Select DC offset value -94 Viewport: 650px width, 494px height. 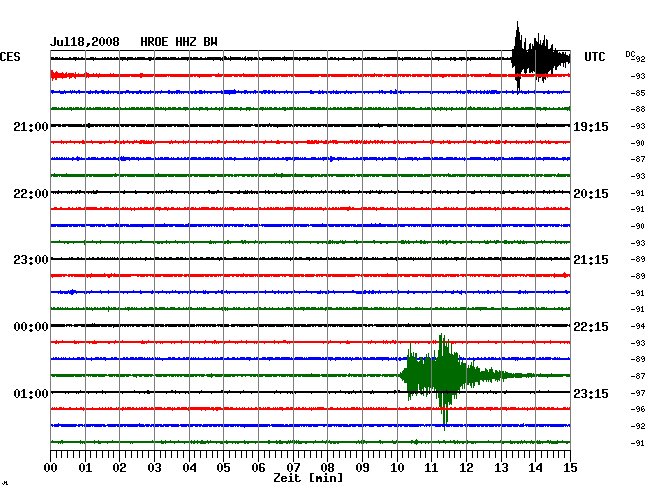[x=638, y=326]
